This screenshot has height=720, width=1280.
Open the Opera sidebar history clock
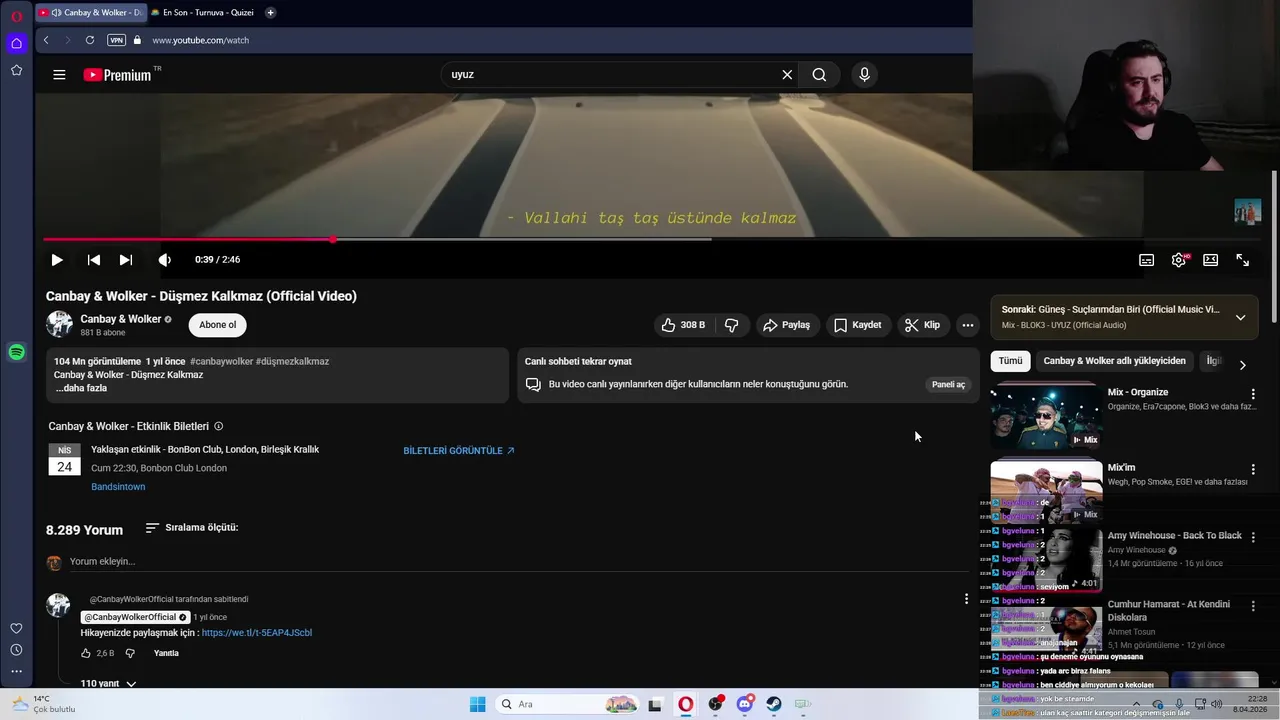pyautogui.click(x=16, y=650)
